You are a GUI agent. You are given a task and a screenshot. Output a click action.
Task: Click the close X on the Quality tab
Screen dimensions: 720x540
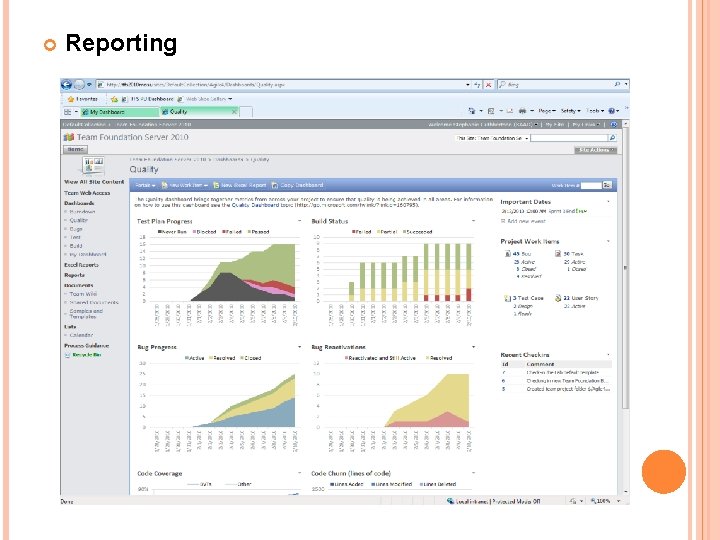tap(234, 112)
